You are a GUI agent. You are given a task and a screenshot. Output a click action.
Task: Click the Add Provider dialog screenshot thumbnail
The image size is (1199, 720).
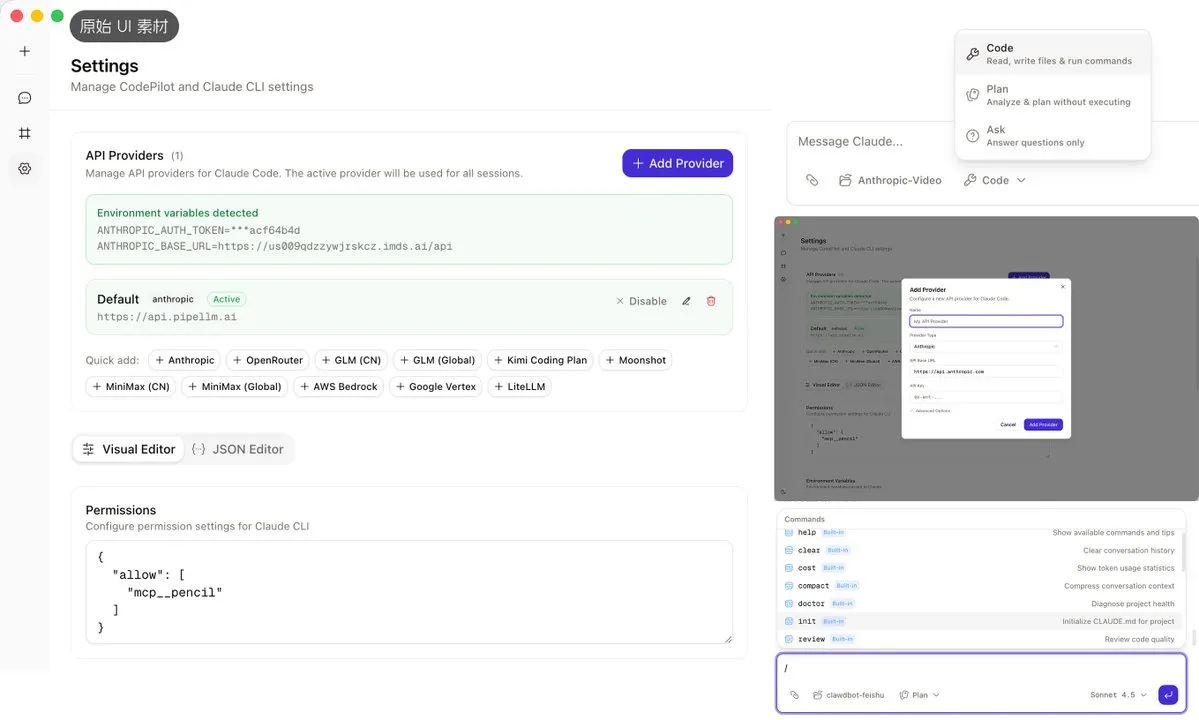[985, 358]
